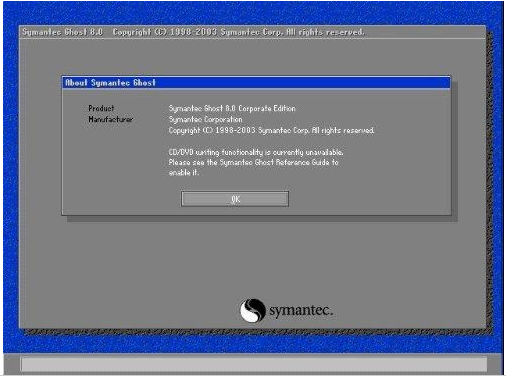
Task: Click the Symantec Ghost 8.0 Corporate Edition text
Action: coord(232,108)
